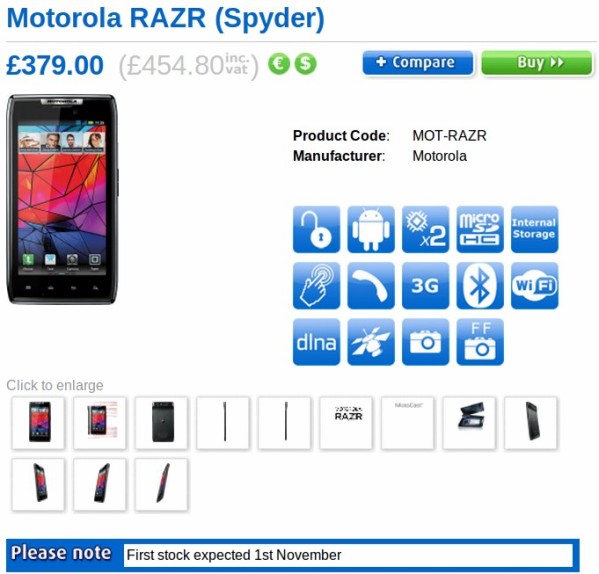
Task: Open the Motorola RAZR (Spyder) title link
Action: point(166,18)
